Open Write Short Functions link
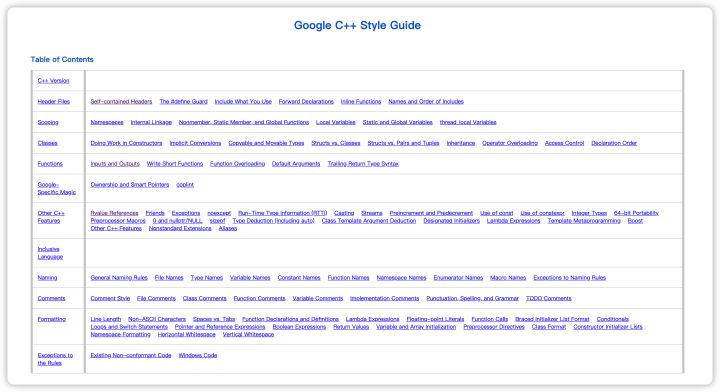Viewport: 720px width, 392px height. click(174, 163)
